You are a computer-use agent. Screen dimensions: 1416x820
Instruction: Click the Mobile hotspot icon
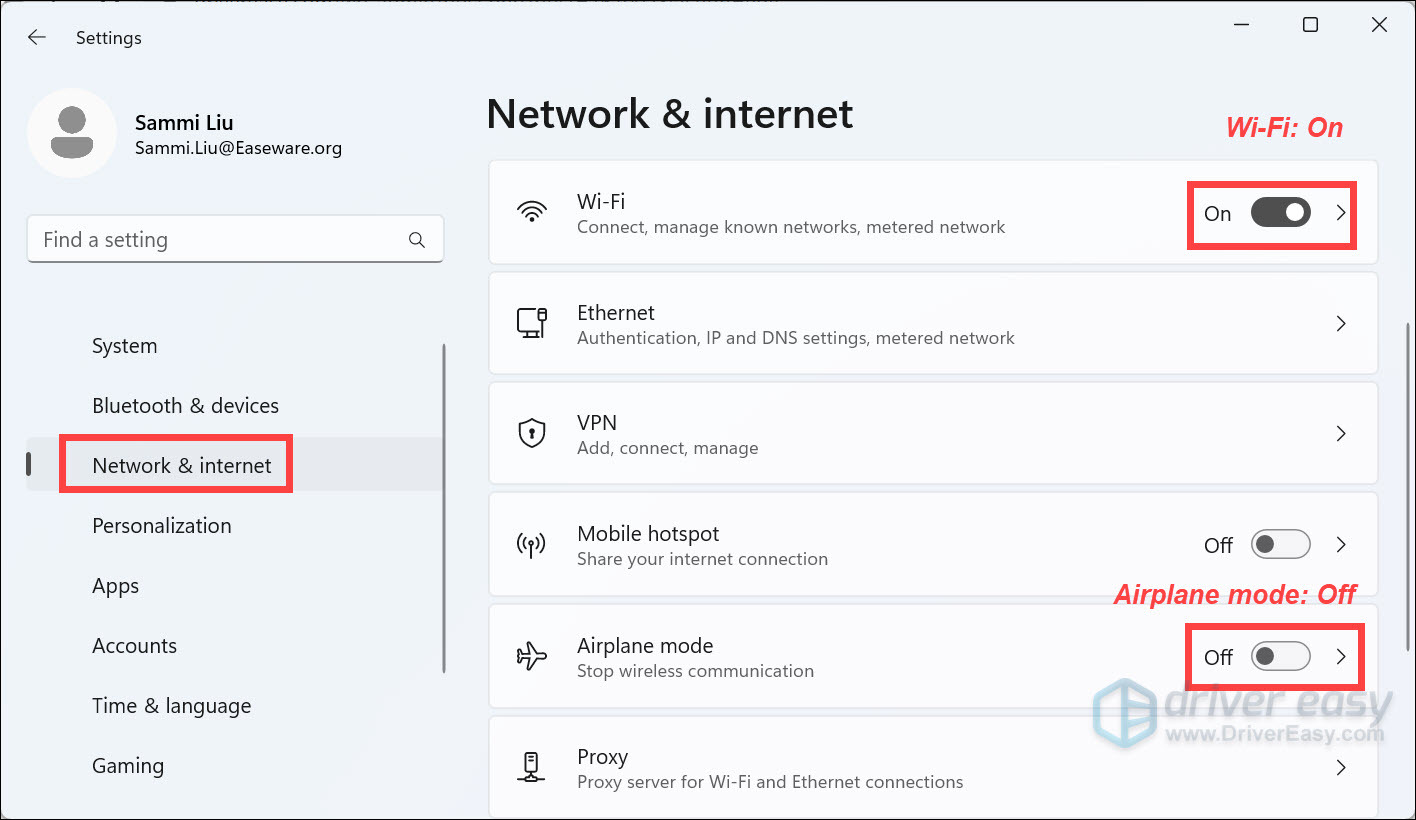tap(531, 545)
